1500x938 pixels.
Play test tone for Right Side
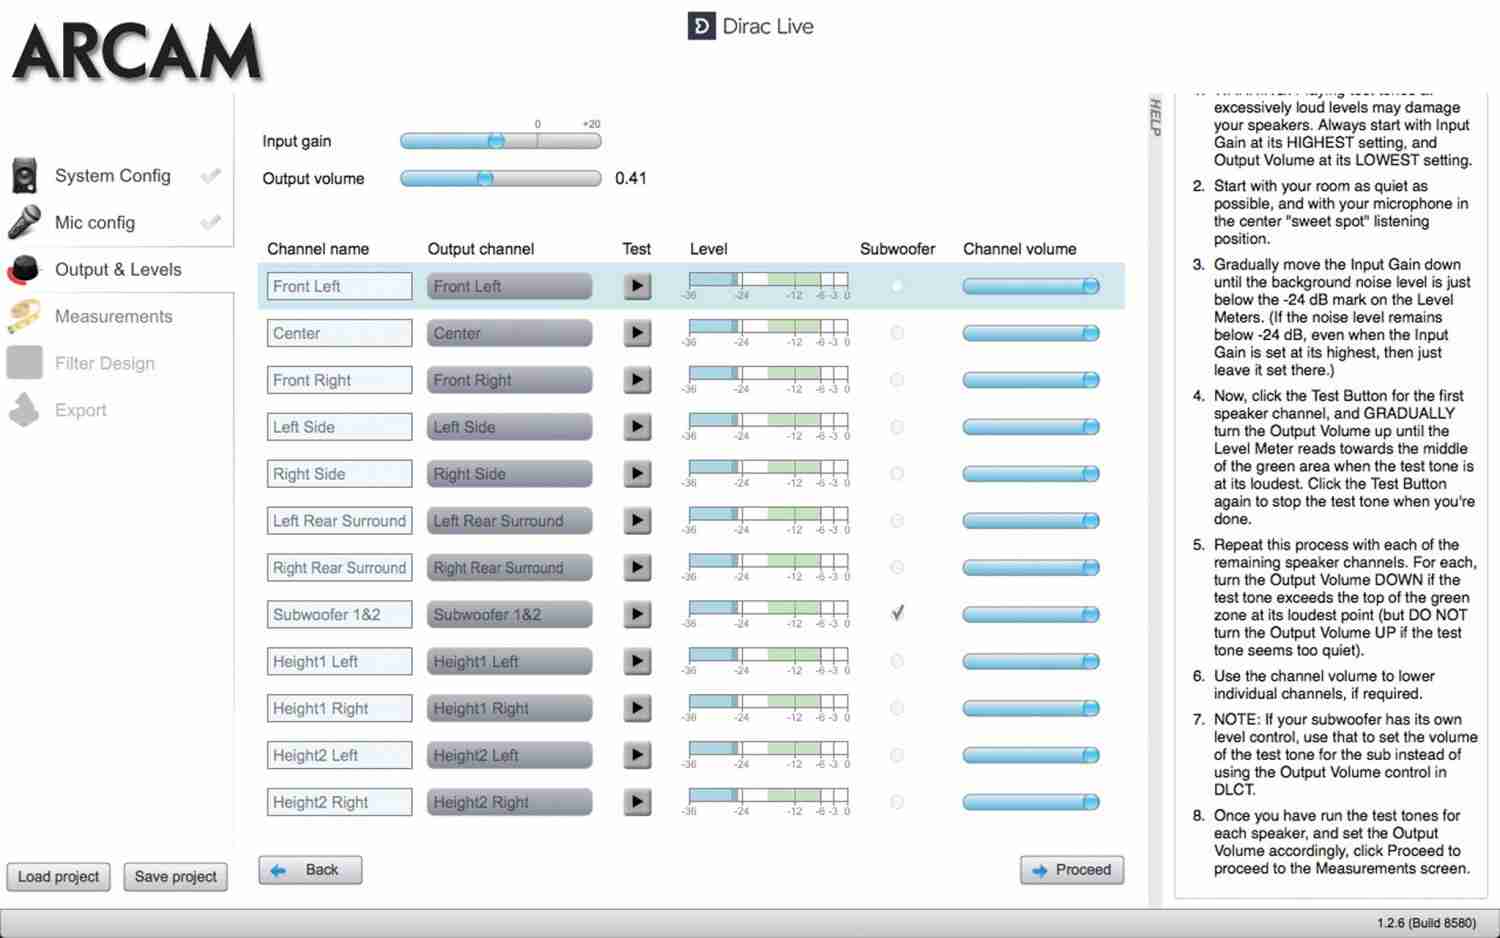(637, 474)
